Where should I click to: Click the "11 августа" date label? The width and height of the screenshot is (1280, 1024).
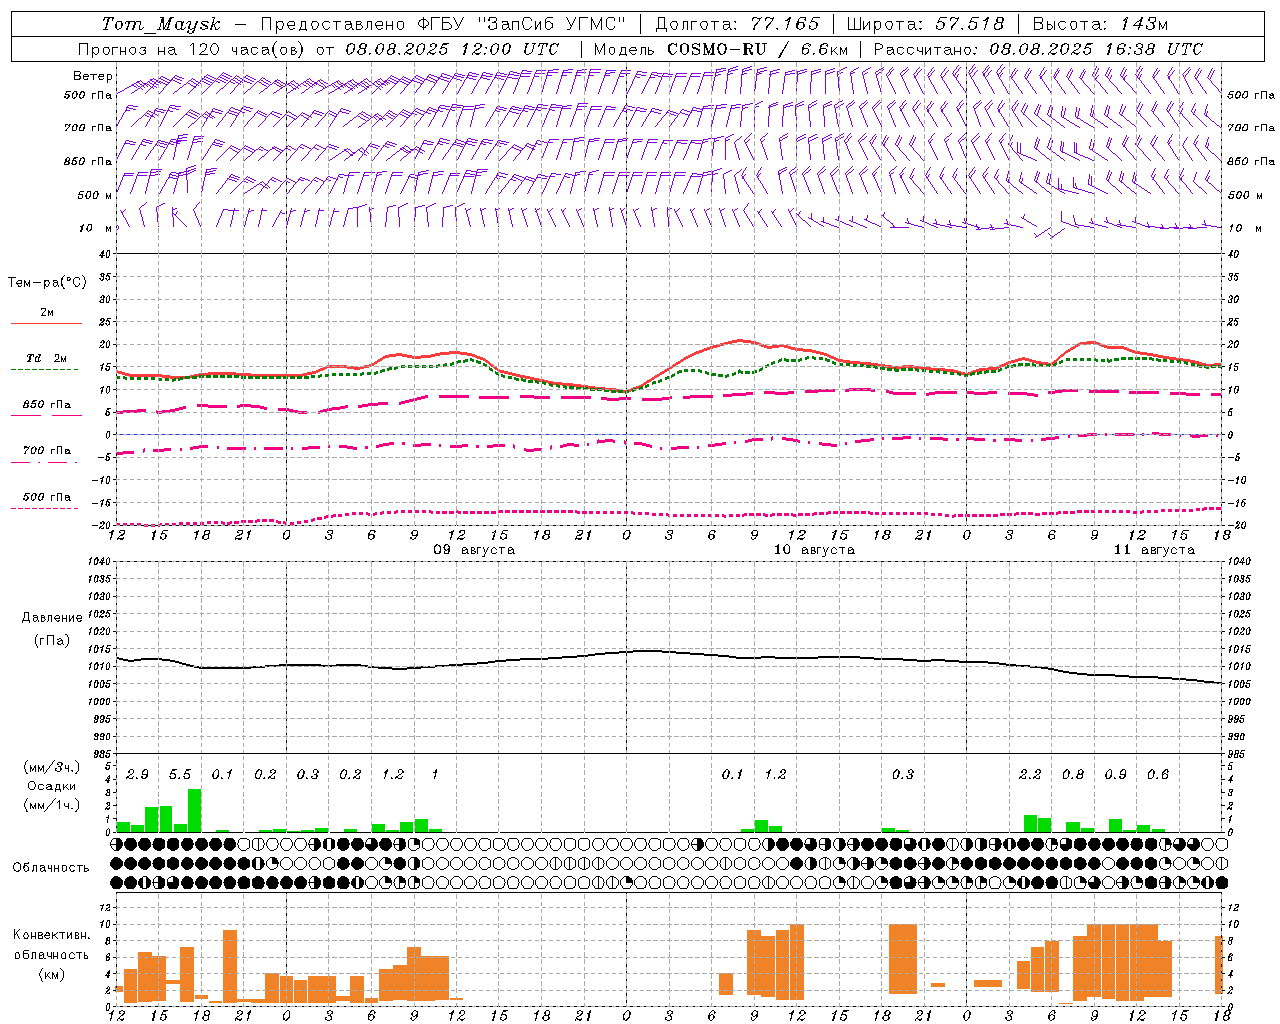[1154, 550]
